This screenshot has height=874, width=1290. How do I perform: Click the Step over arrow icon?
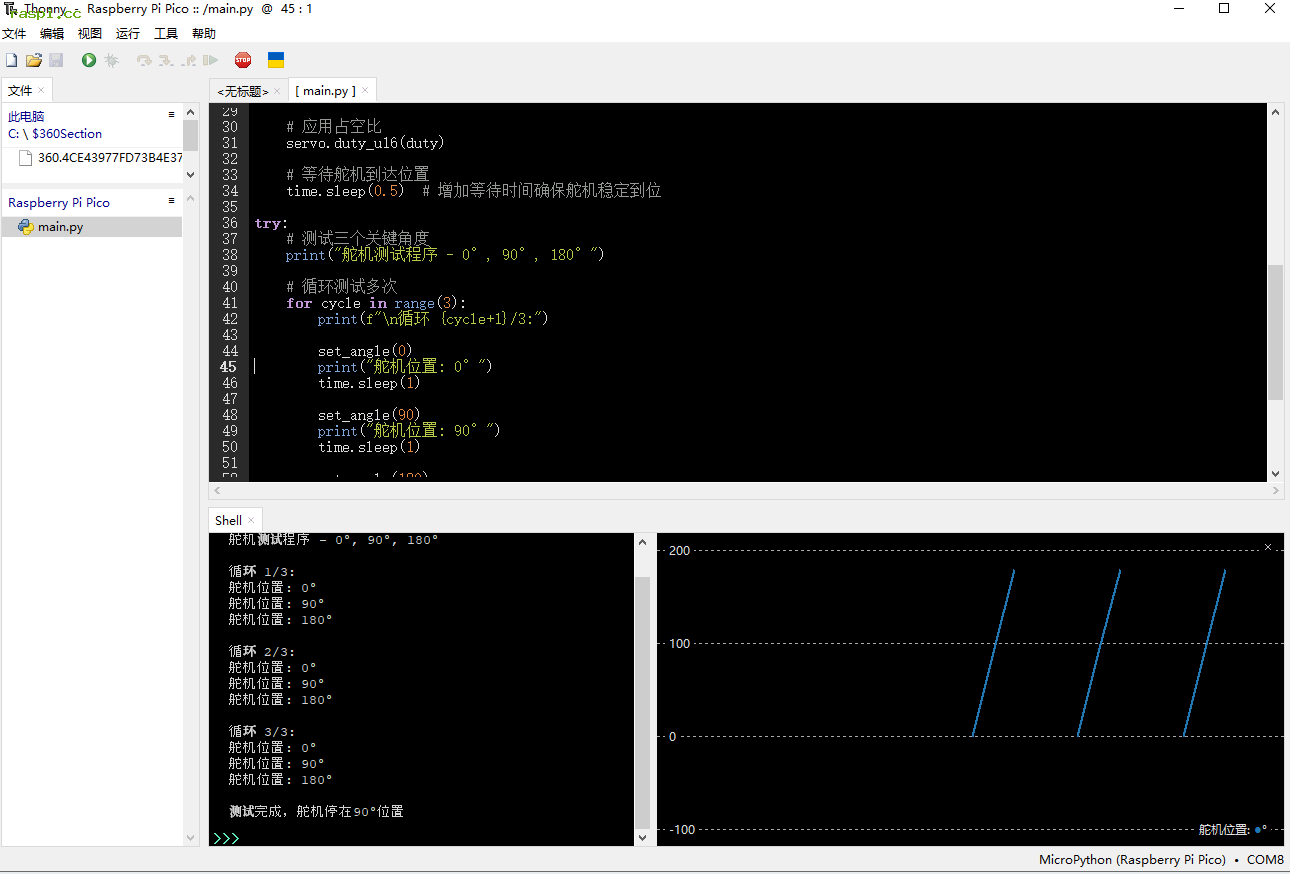pos(144,61)
